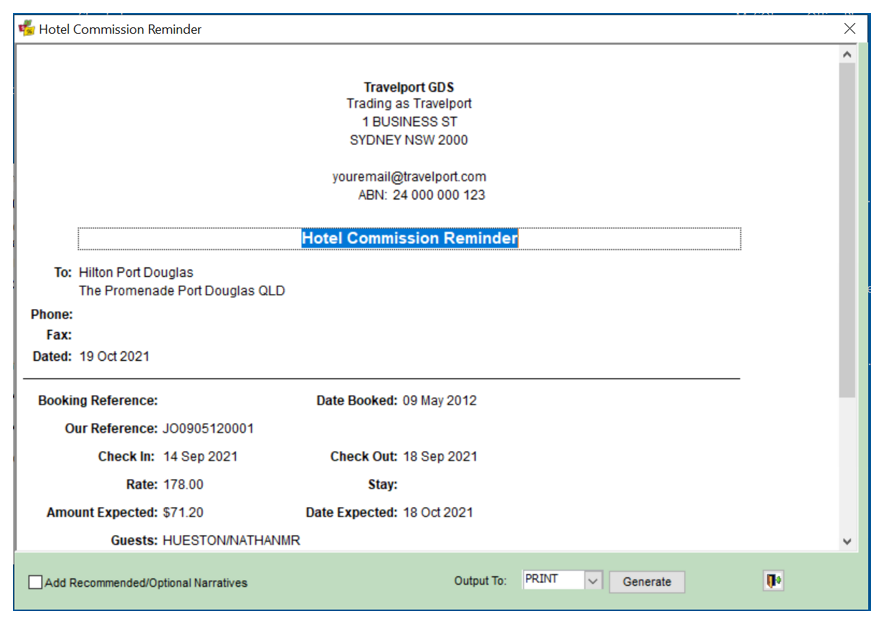Click the Check In date 14 Sep 2021
Screen dimensions: 882x621
(200, 457)
